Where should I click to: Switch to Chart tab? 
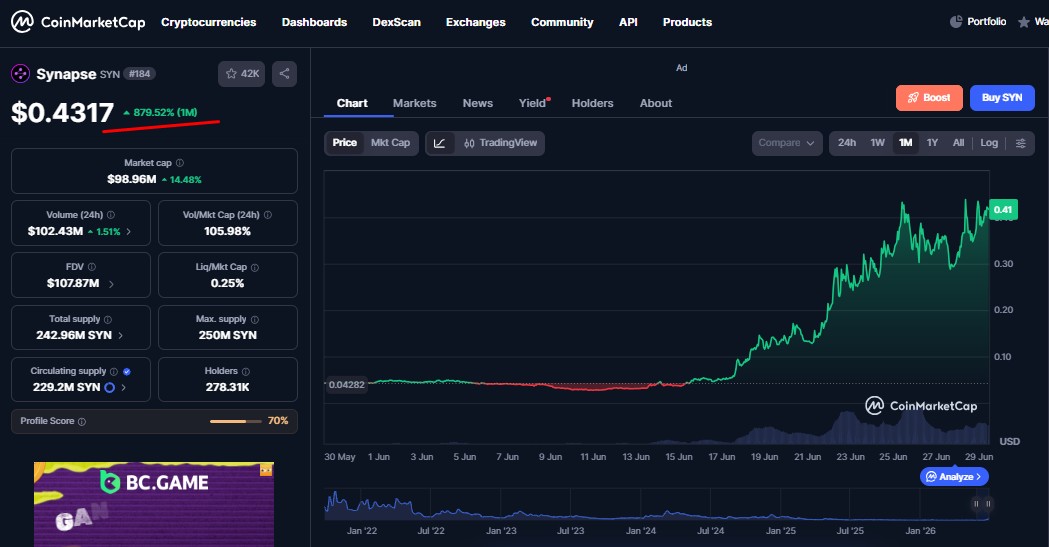[x=352, y=103]
